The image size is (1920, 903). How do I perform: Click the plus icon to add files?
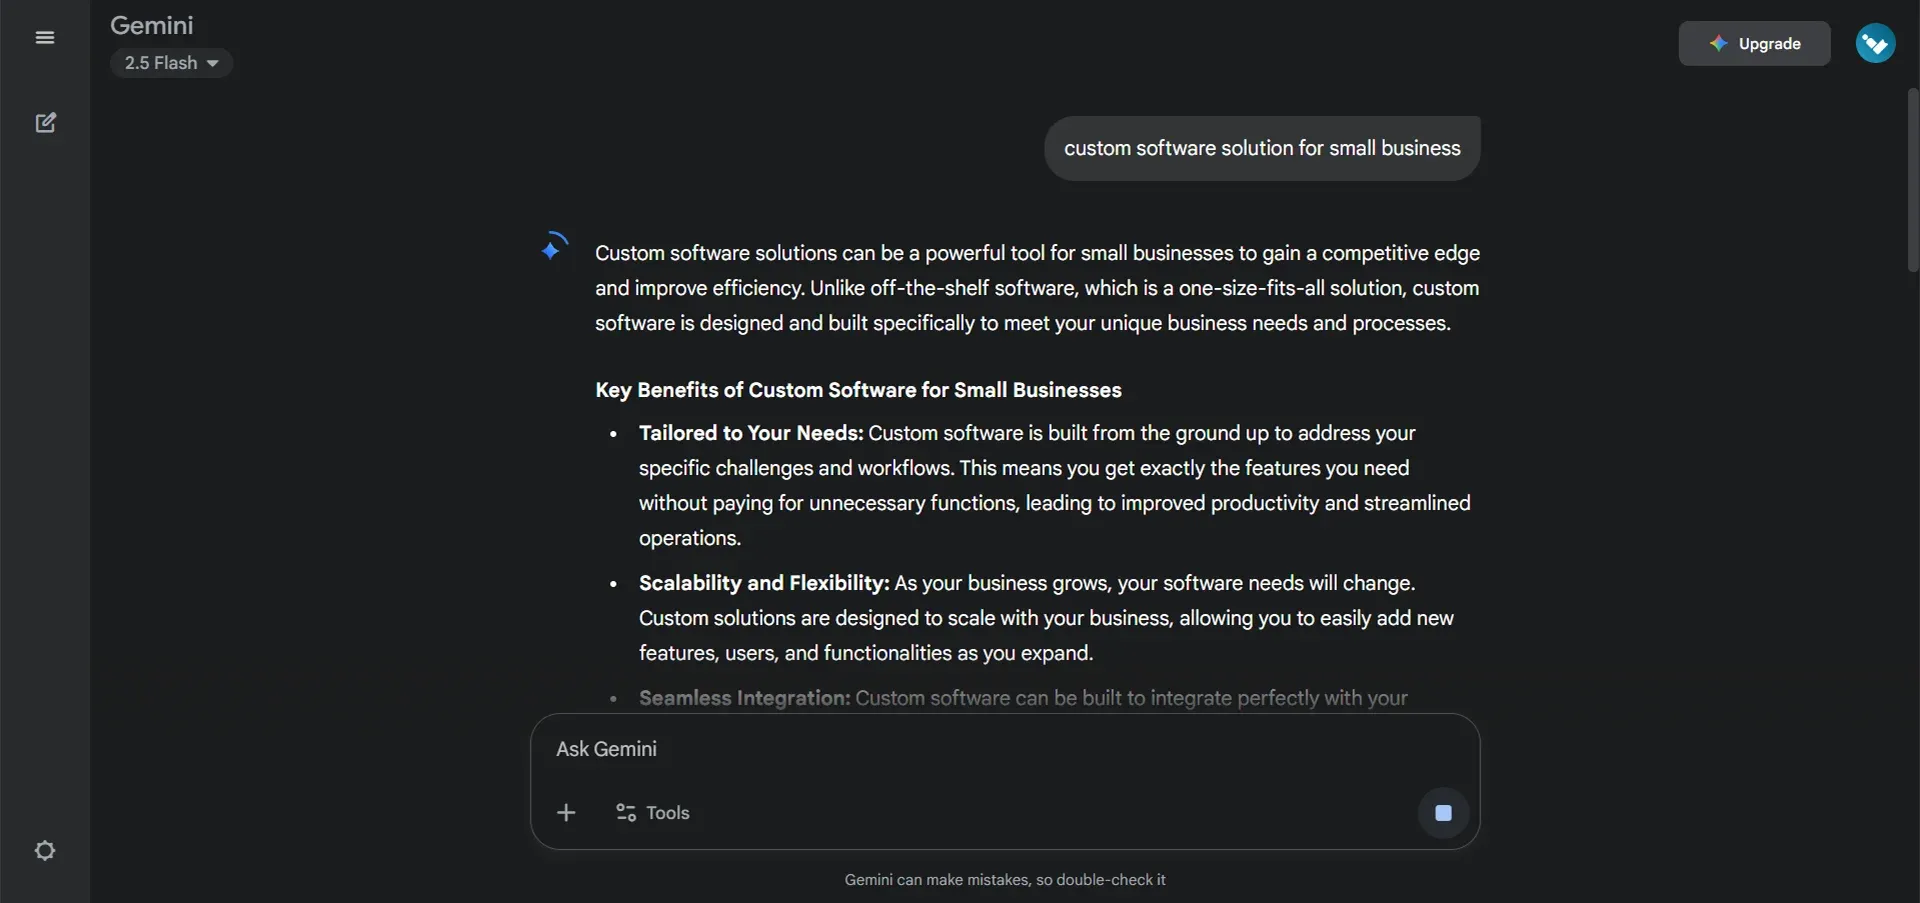[566, 813]
